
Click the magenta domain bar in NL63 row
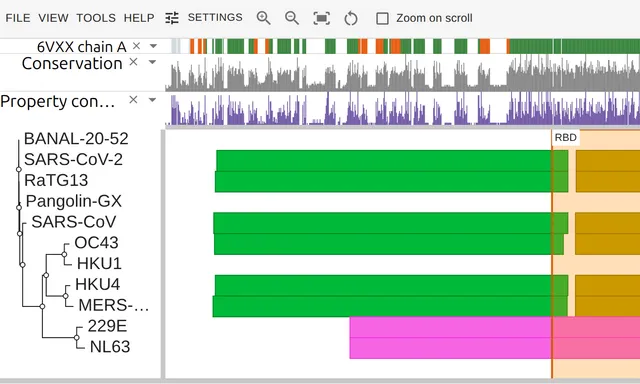coord(495,348)
